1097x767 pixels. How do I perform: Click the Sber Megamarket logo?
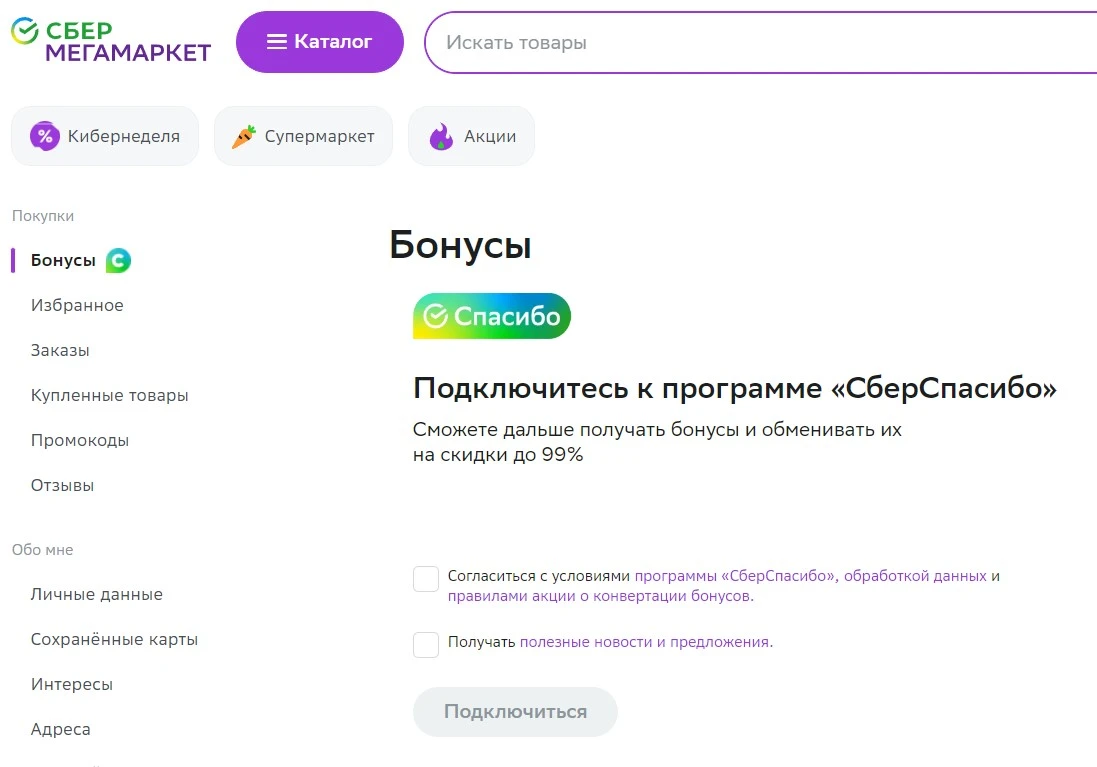111,41
